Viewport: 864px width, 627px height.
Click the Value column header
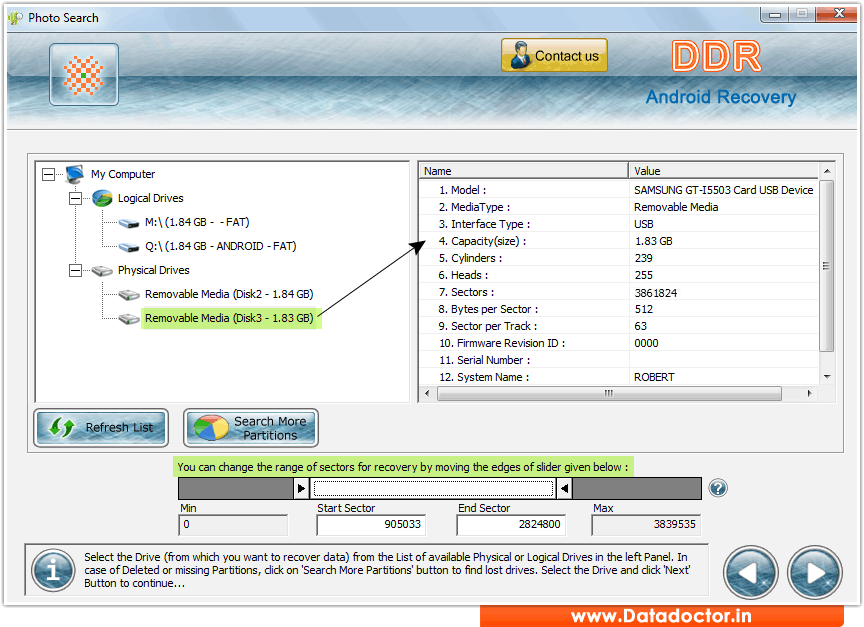[723, 171]
